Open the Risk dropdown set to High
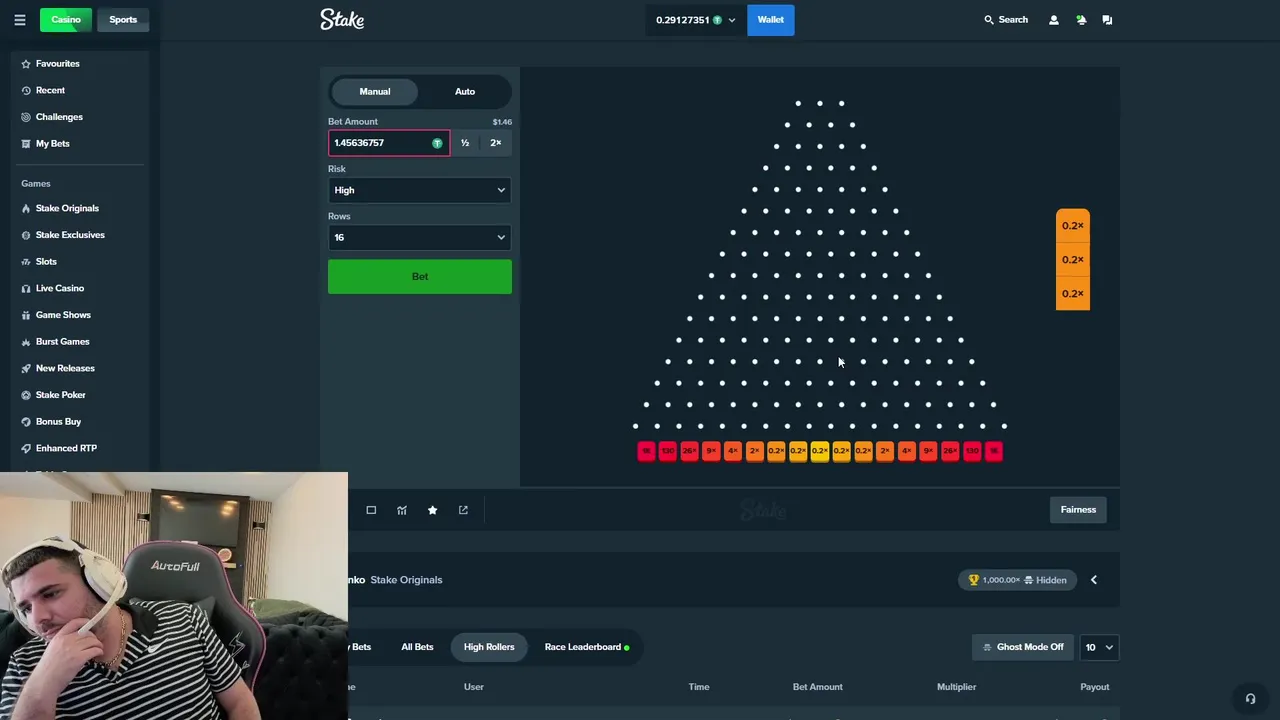The image size is (1280, 720). click(x=419, y=190)
